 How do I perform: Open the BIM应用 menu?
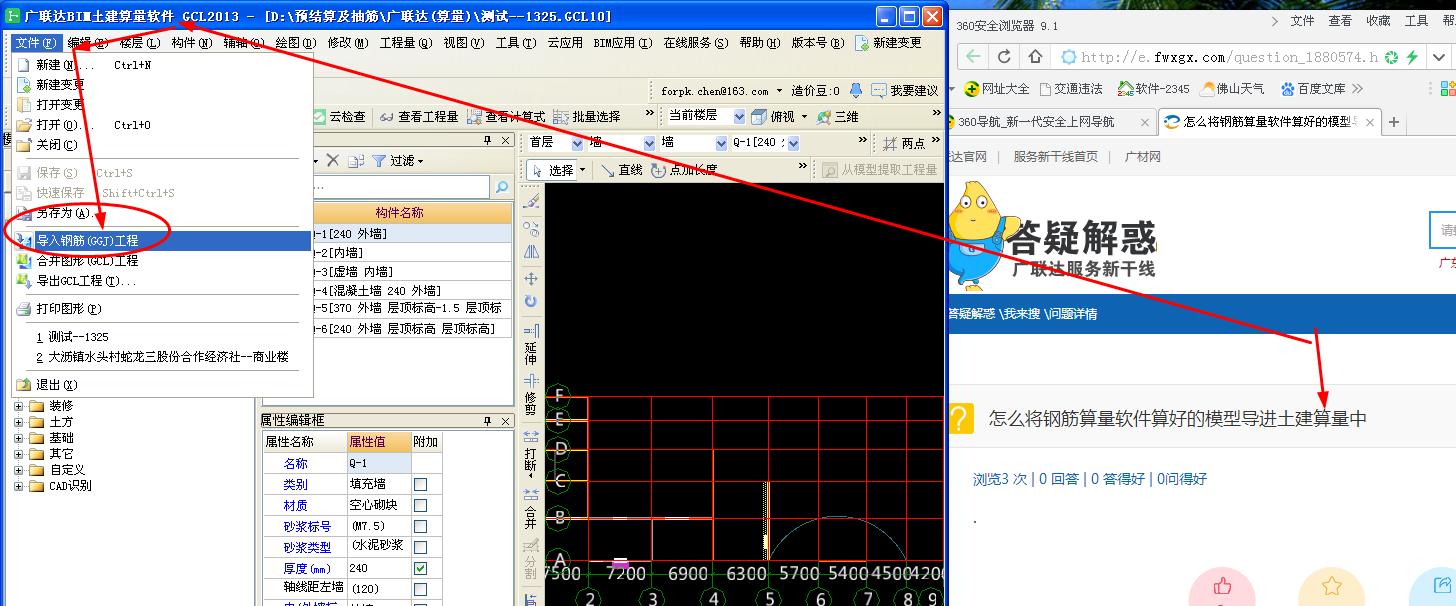[x=622, y=43]
